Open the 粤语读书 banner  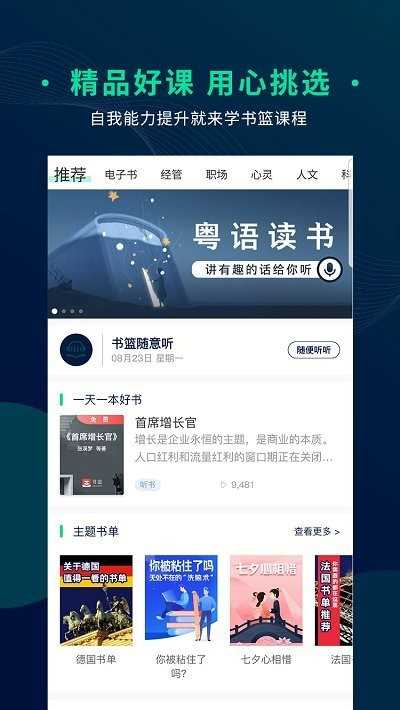(200, 254)
